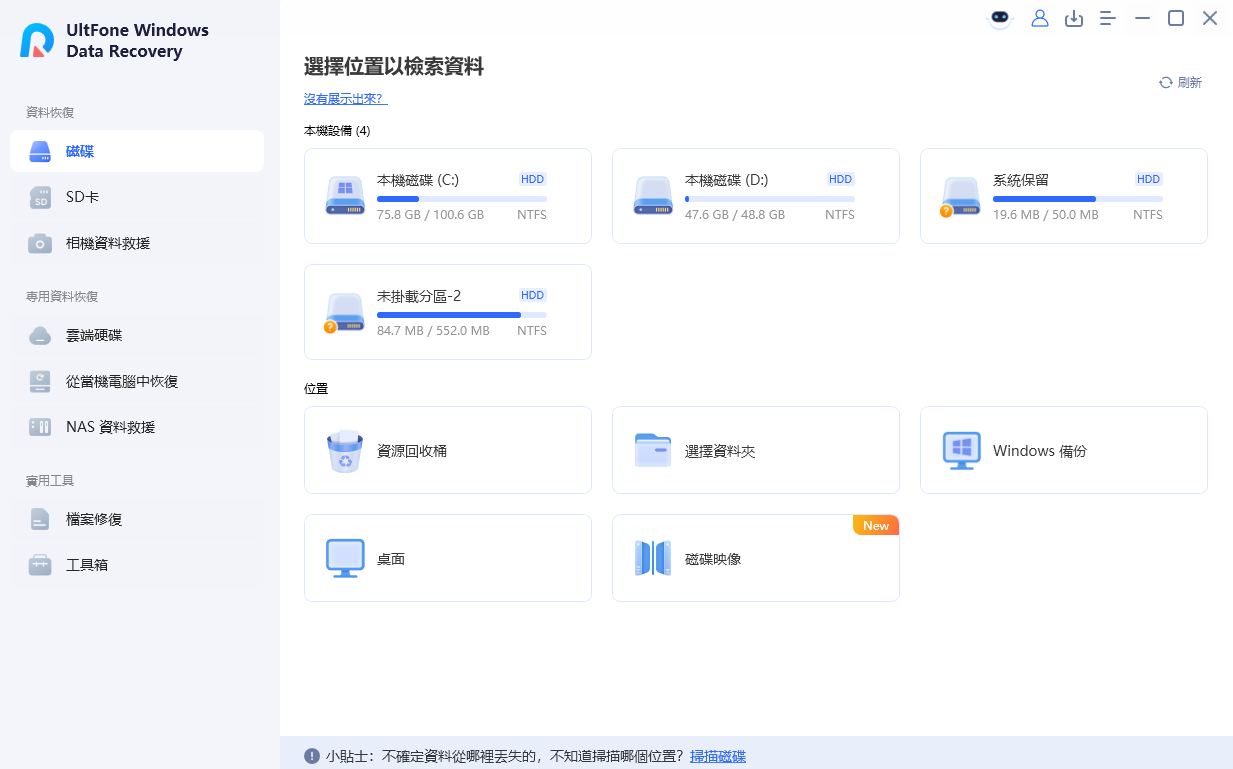Open the chatbot assistant icon
The width and height of the screenshot is (1233, 769).
(1000, 18)
